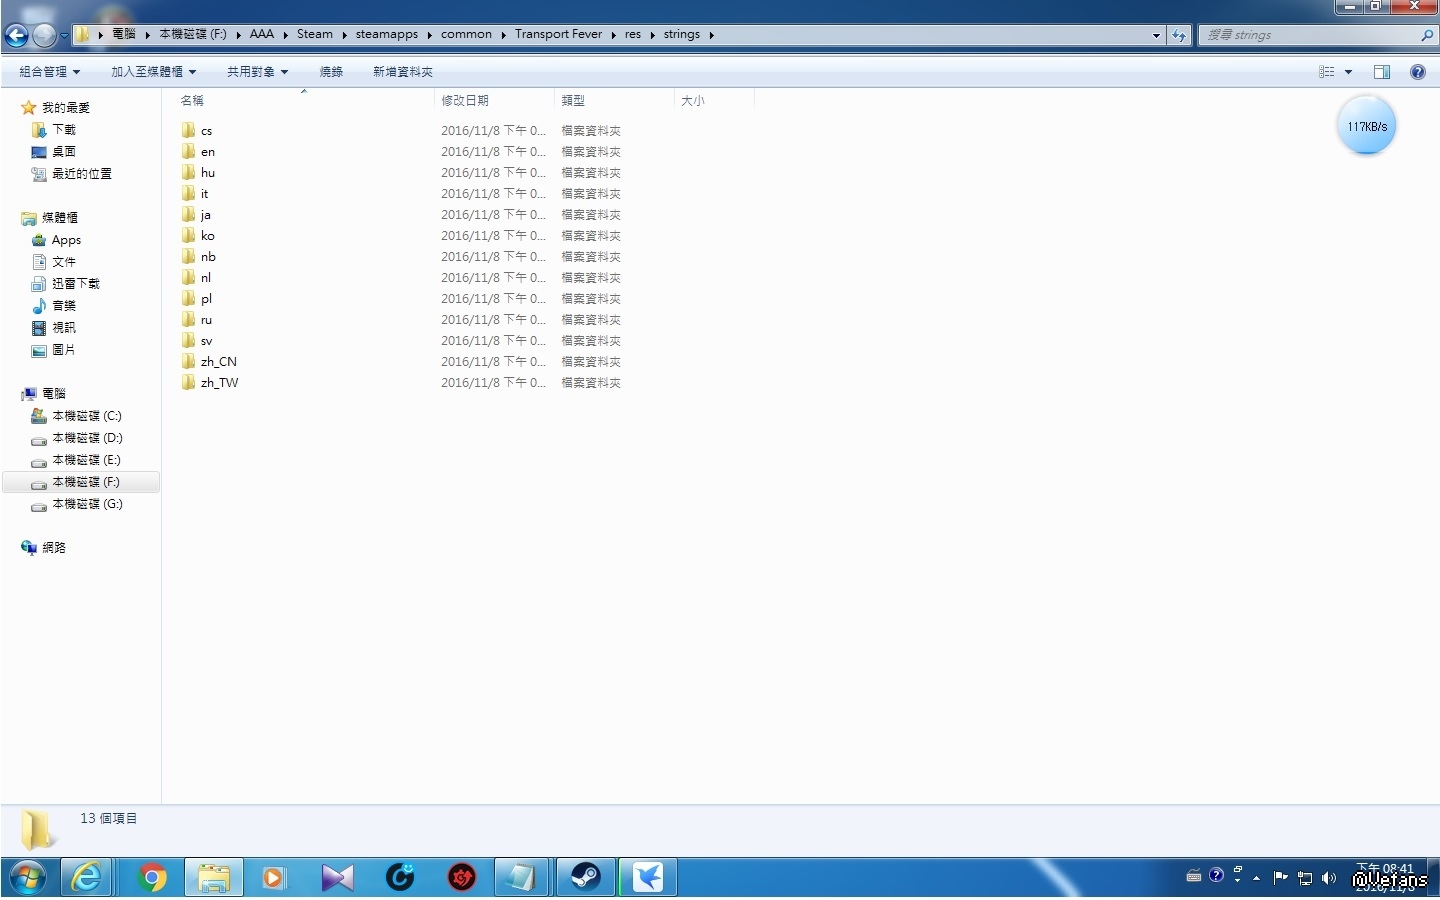Open 音樂 library in sidebar
Screen dimensions: 1440x900
click(x=63, y=306)
